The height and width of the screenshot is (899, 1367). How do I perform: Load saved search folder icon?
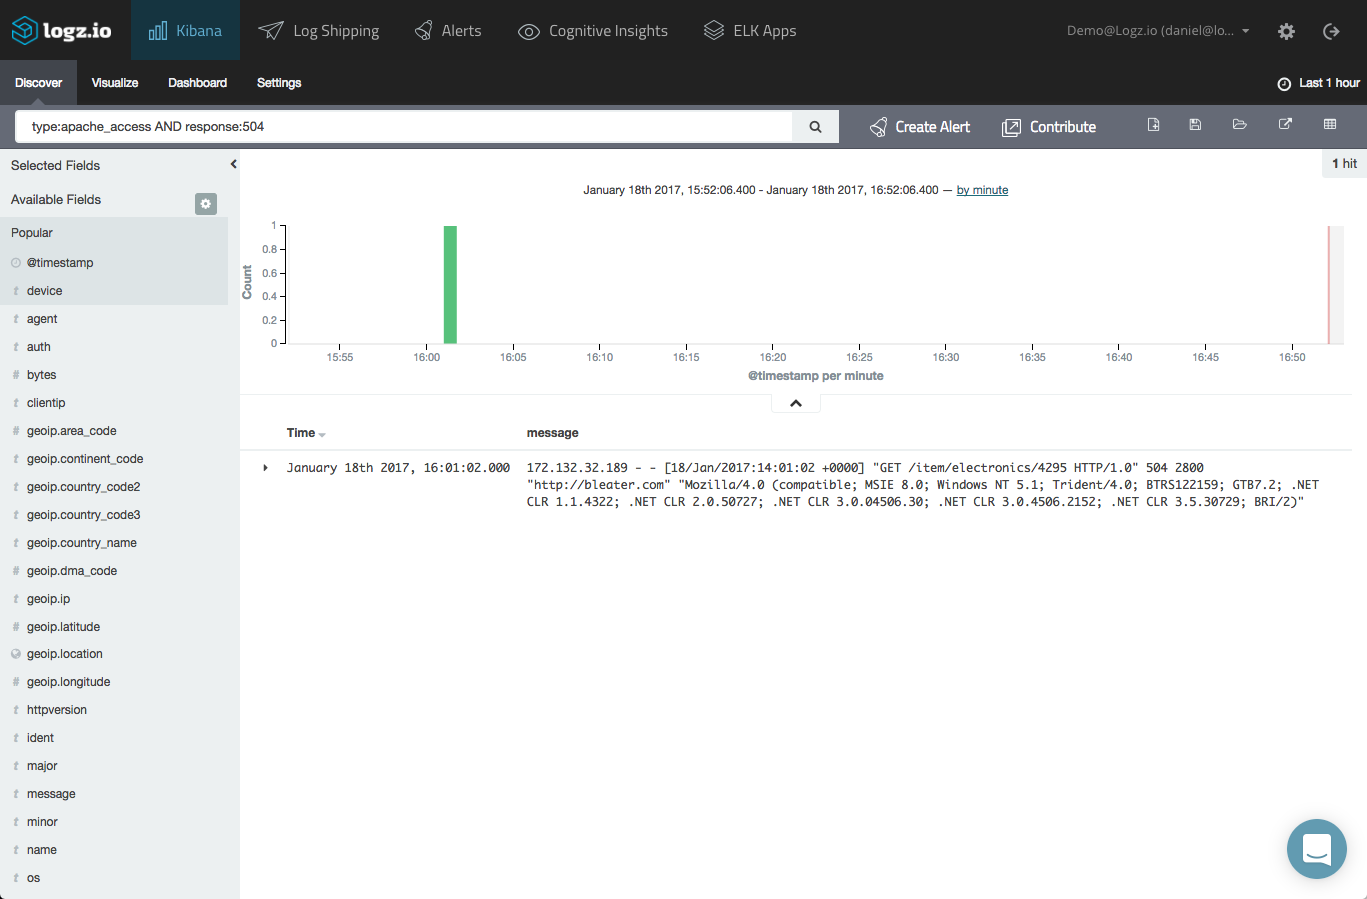(x=1240, y=125)
